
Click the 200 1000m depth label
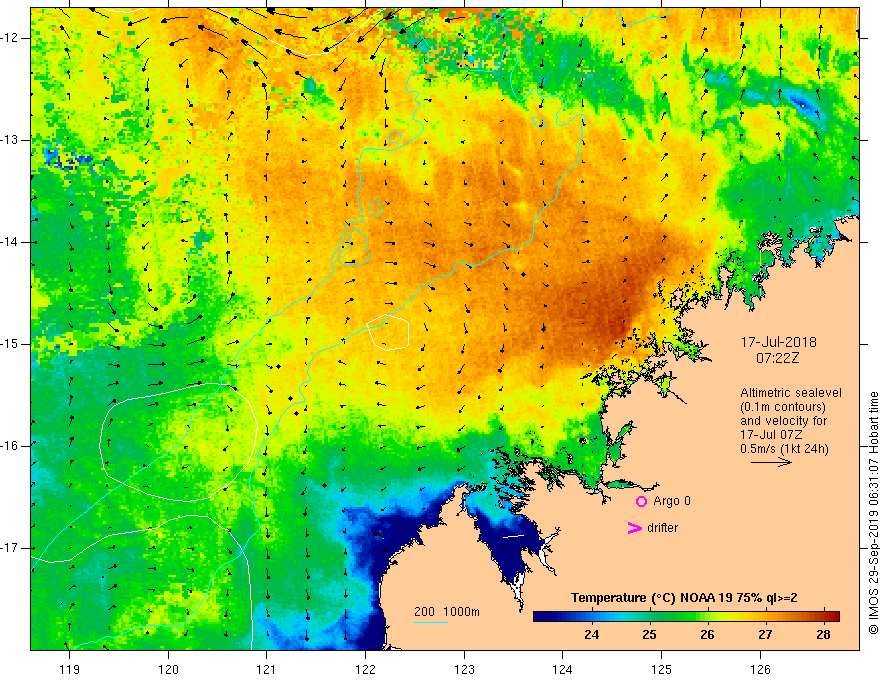tap(447, 612)
